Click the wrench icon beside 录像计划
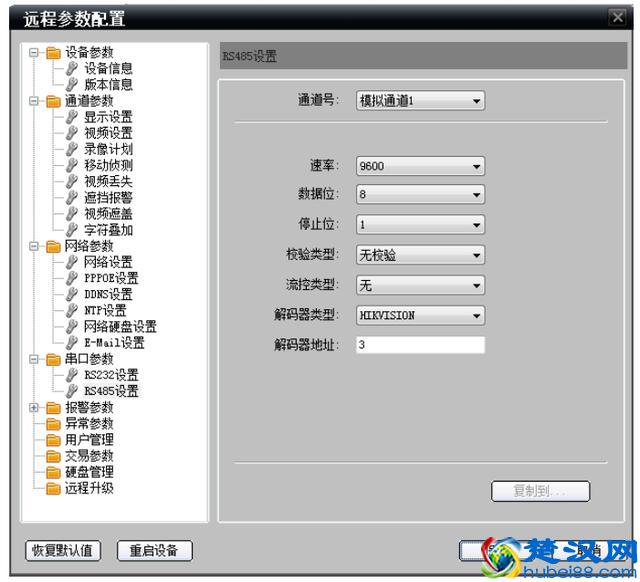Viewport: 640px width, 582px height. 72,149
